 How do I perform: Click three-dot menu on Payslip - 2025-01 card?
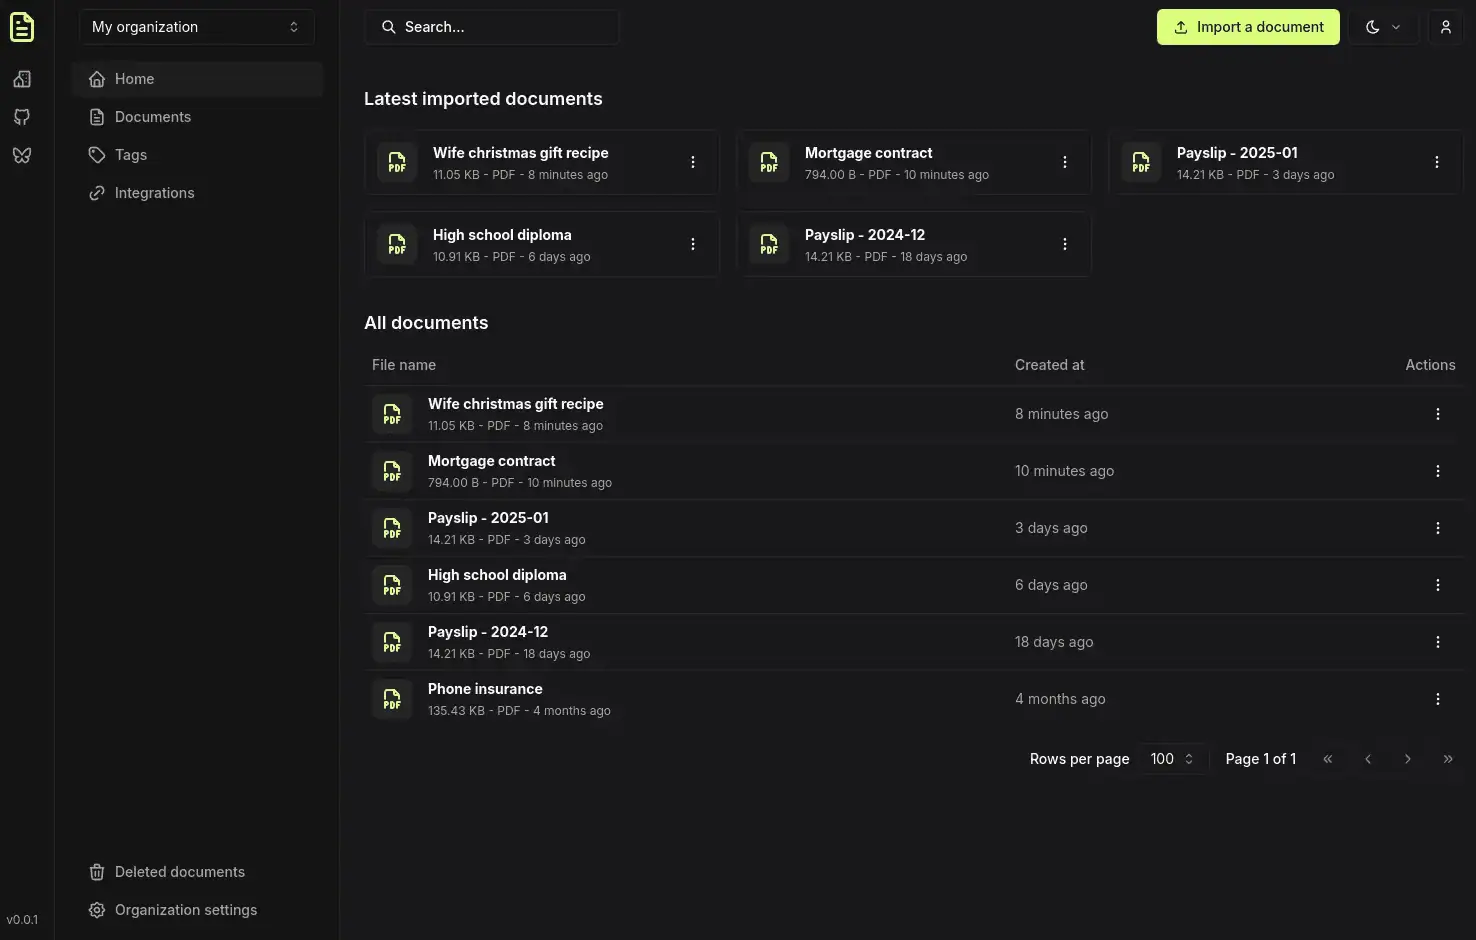point(1436,162)
